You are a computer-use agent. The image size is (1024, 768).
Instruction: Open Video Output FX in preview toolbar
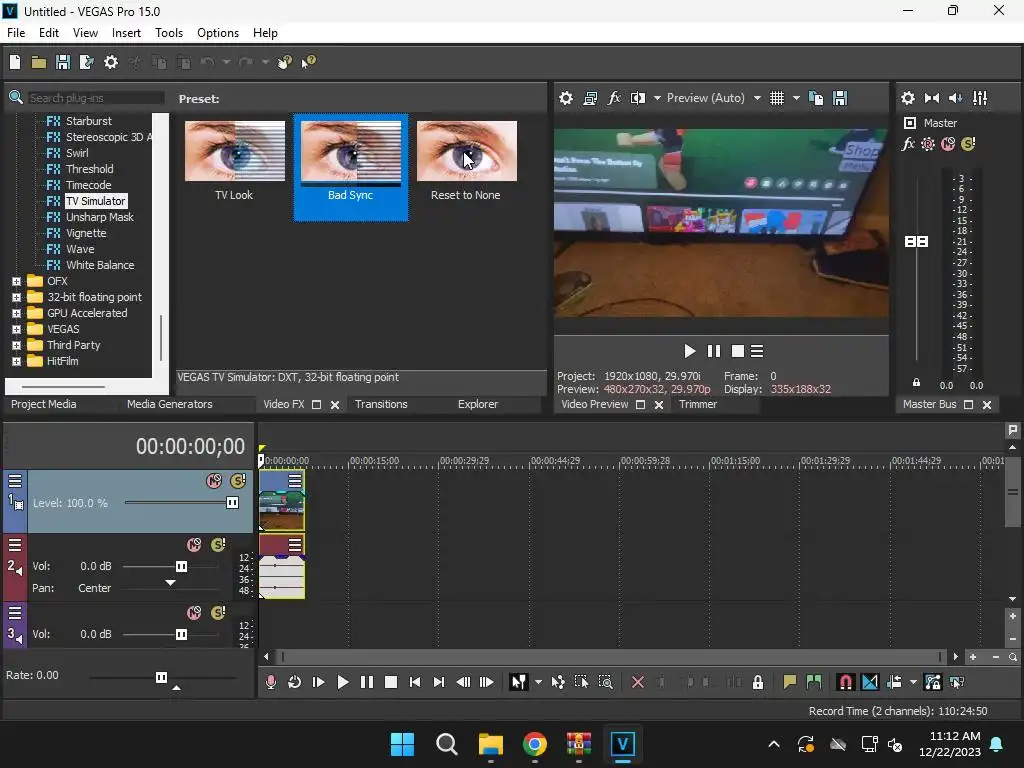pyautogui.click(x=614, y=98)
